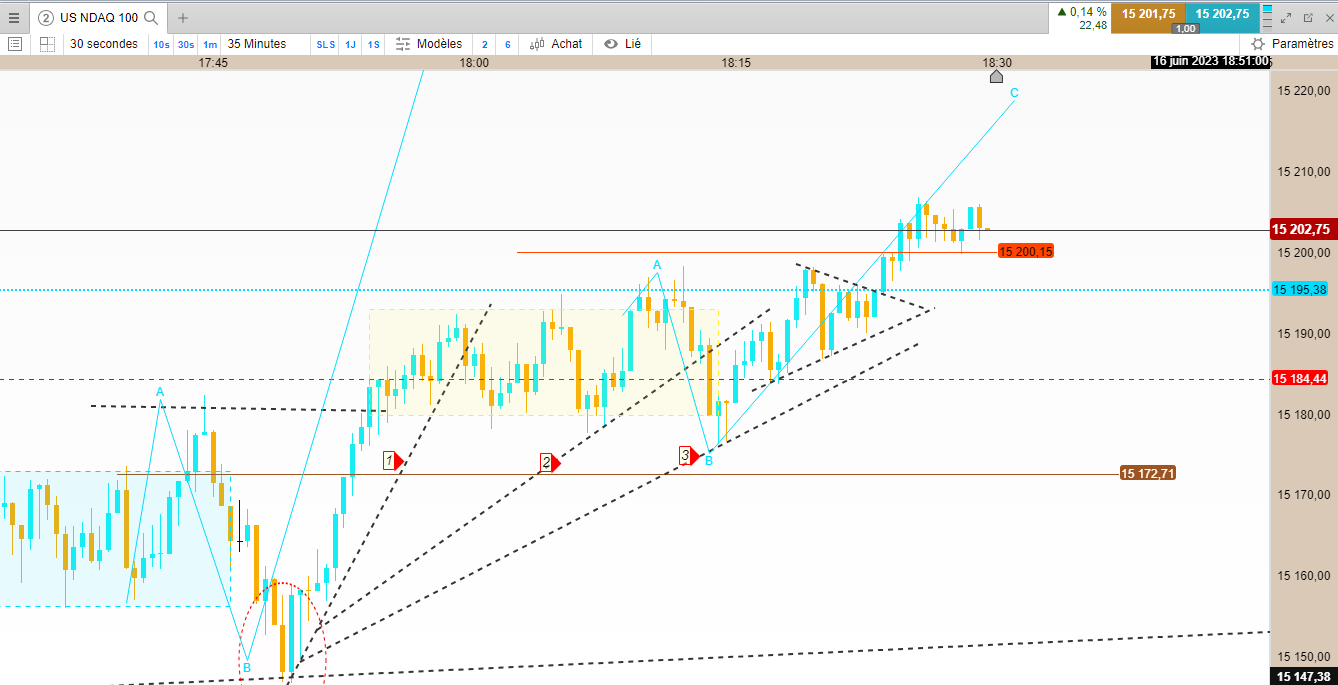
Task: Add a new chart tab
Action: click(183, 18)
